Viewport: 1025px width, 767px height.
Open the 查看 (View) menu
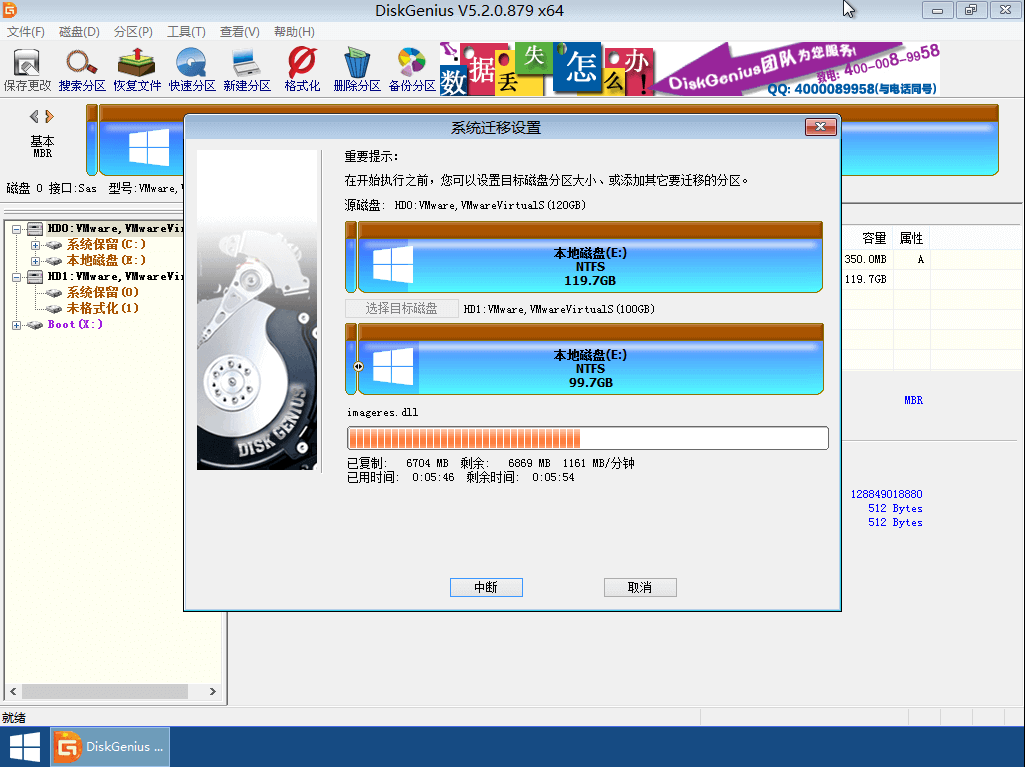point(239,31)
